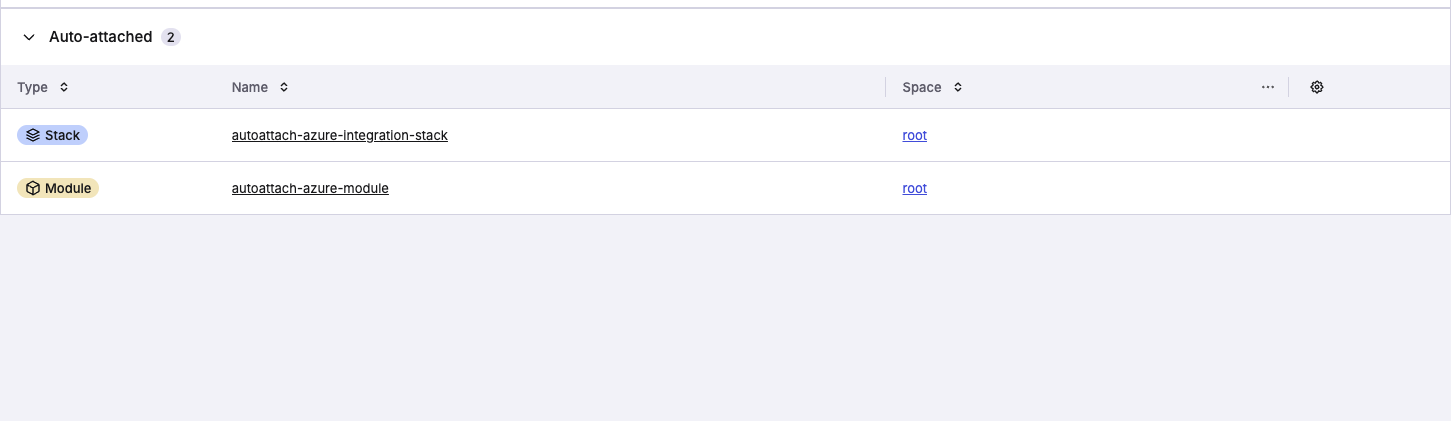Click the cube icon in the Module badge
This screenshot has height=421, width=1451.
(x=33, y=188)
